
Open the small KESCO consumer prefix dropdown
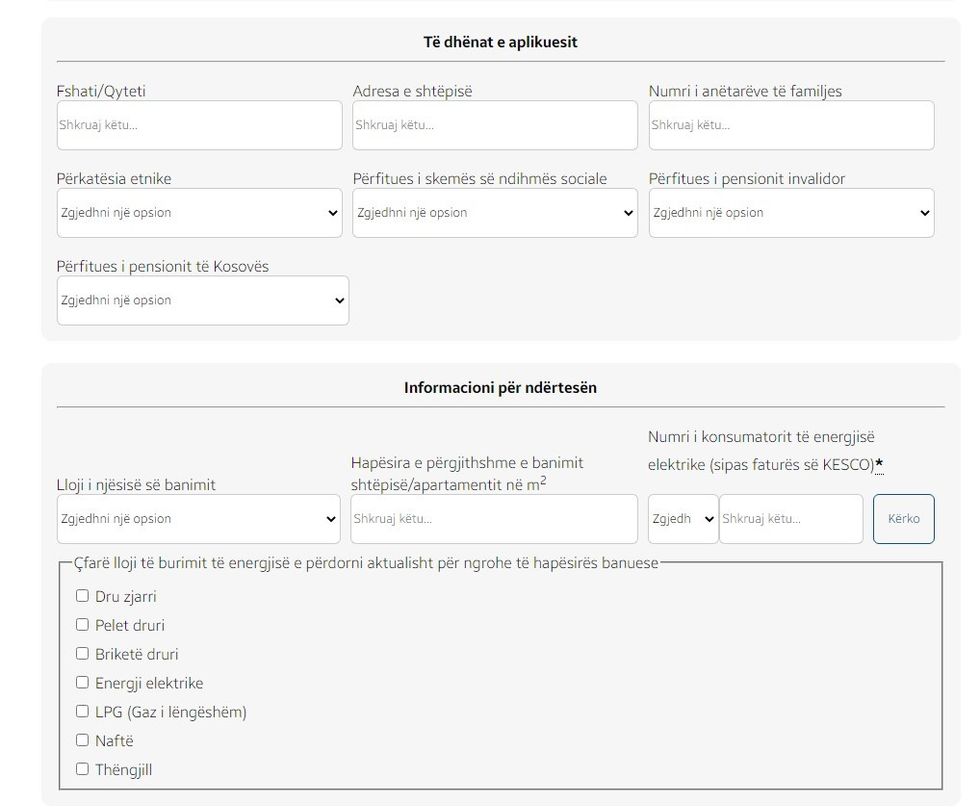click(683, 519)
